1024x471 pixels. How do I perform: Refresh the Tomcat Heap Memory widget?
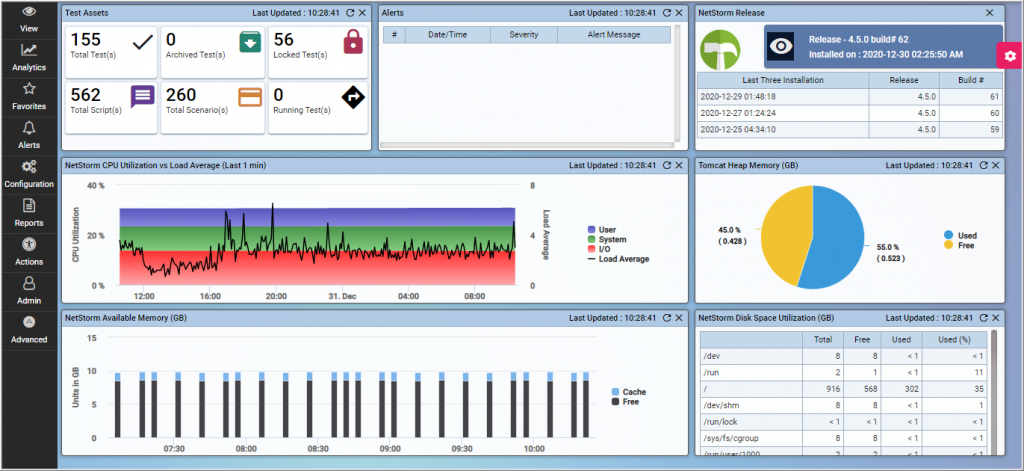(x=984, y=165)
